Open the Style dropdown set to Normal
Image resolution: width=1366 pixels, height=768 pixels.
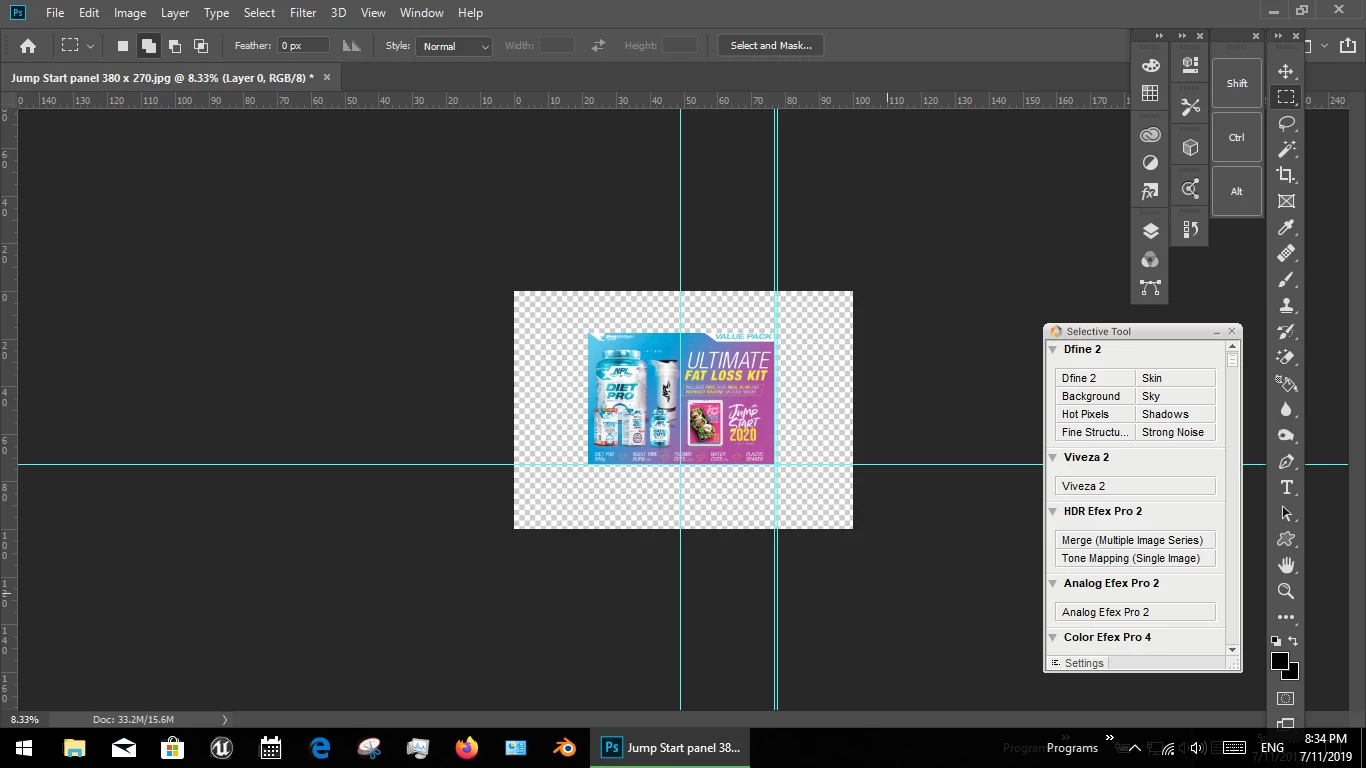pyautogui.click(x=454, y=46)
